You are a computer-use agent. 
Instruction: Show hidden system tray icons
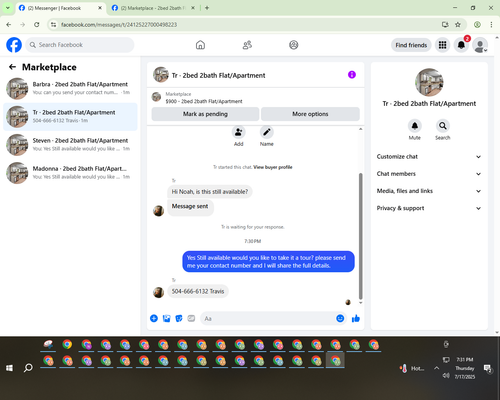[436, 368]
